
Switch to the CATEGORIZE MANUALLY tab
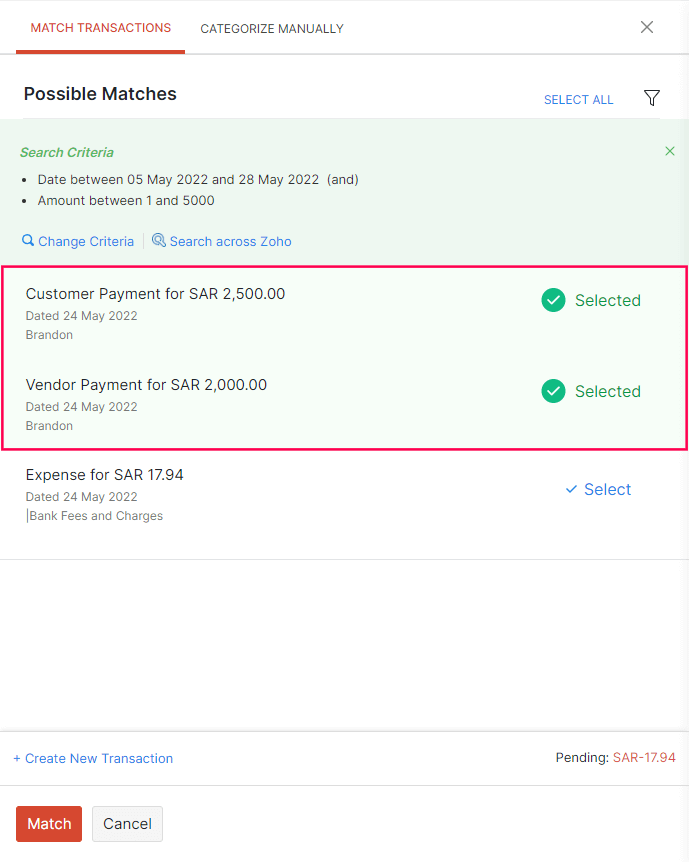click(272, 28)
